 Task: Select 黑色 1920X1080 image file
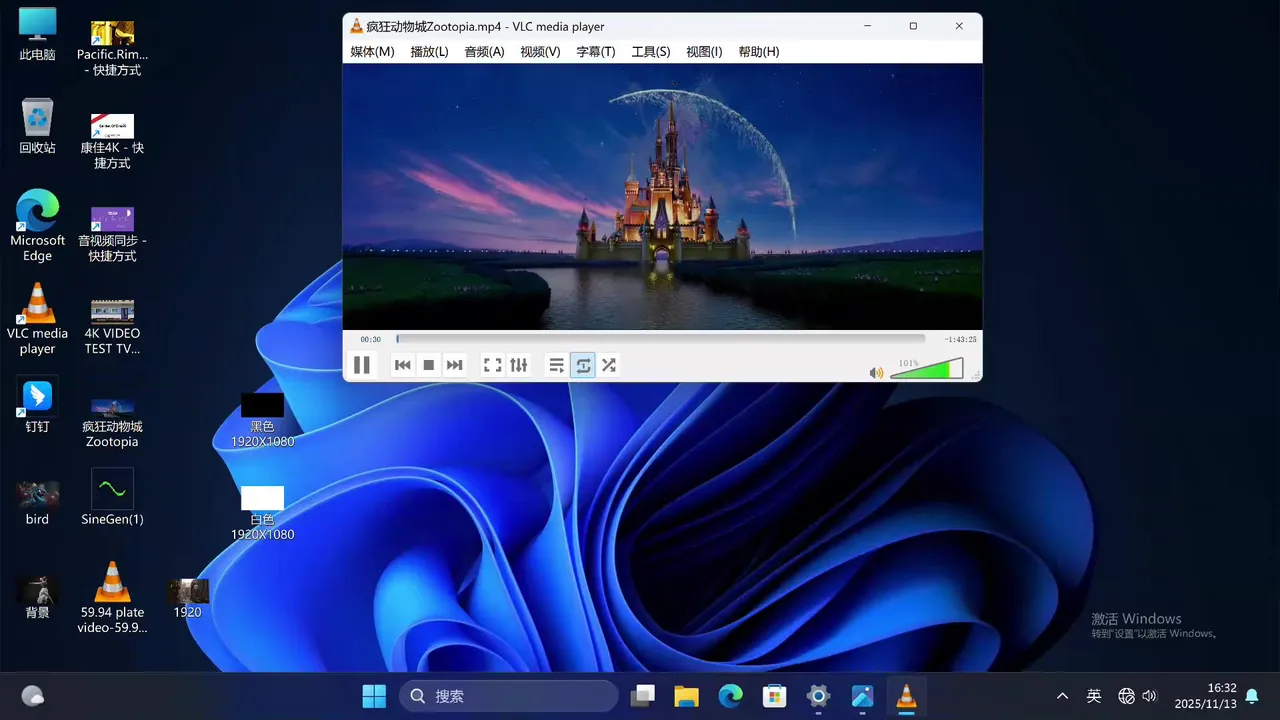click(x=262, y=420)
